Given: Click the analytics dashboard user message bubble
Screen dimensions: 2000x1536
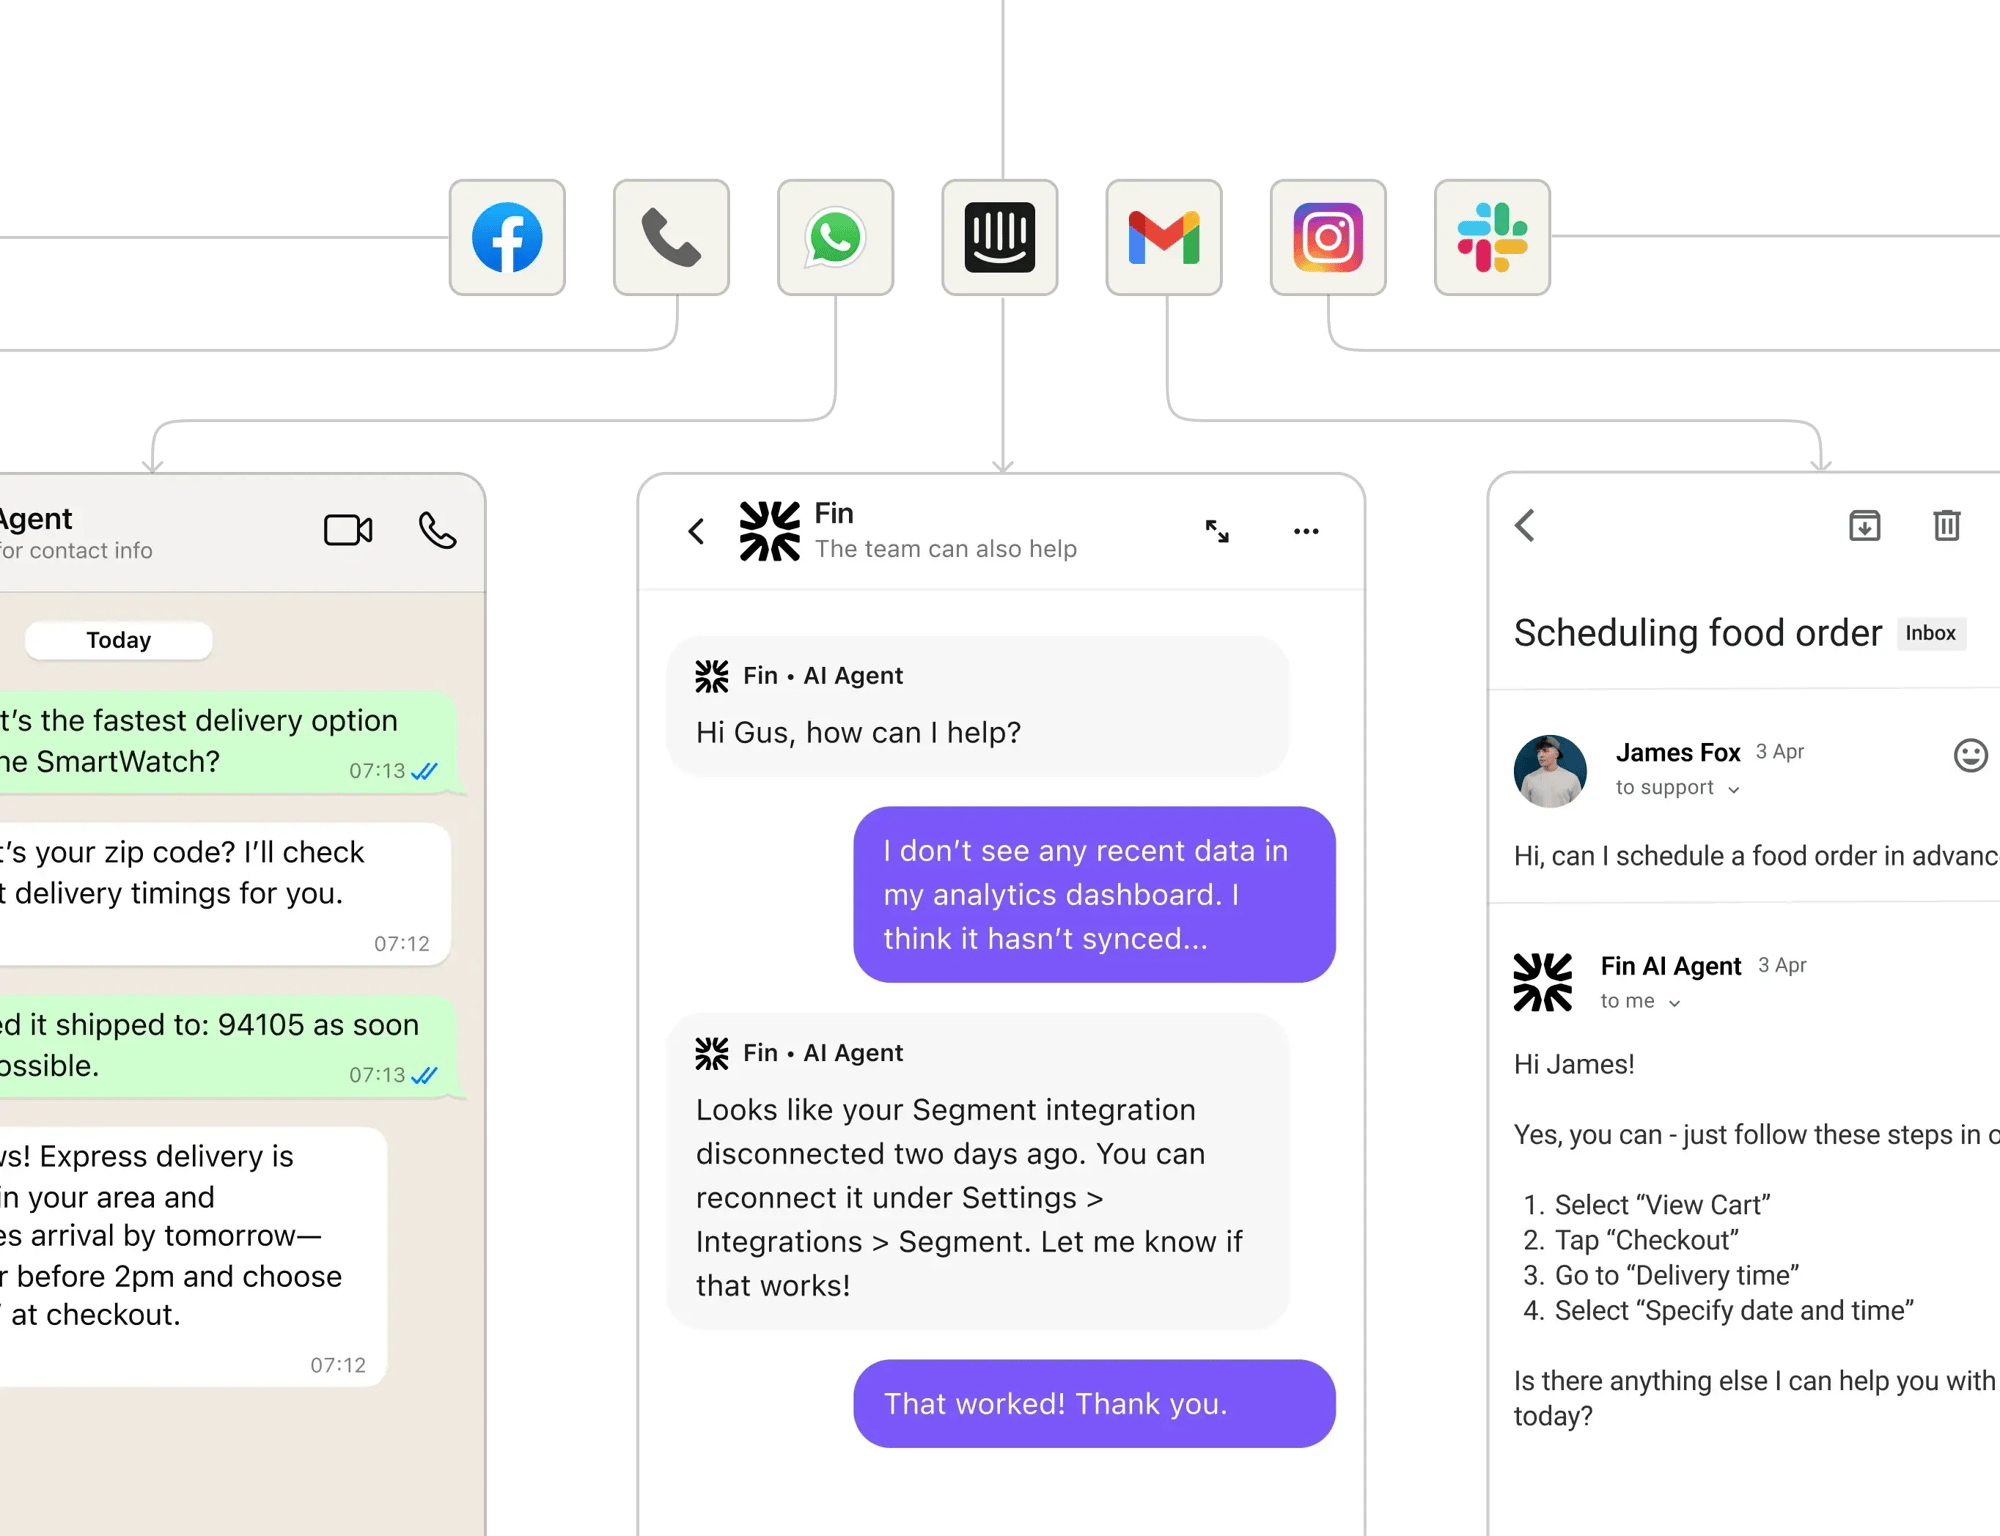Looking at the screenshot, I should (x=1094, y=894).
